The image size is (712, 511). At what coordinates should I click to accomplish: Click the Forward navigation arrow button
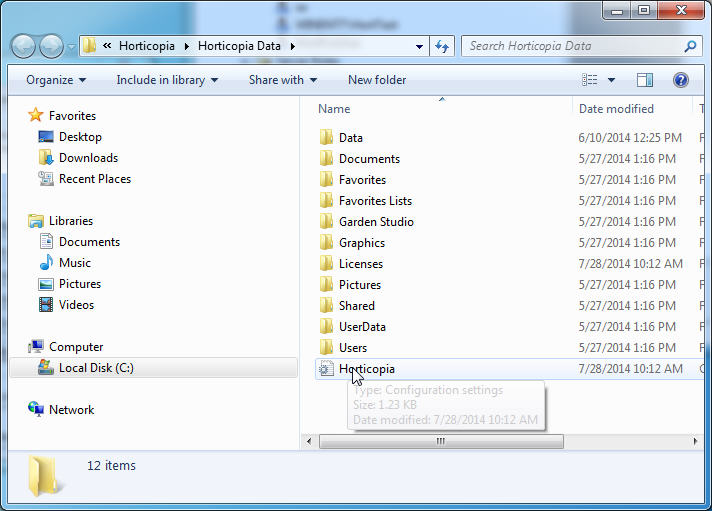coord(51,46)
